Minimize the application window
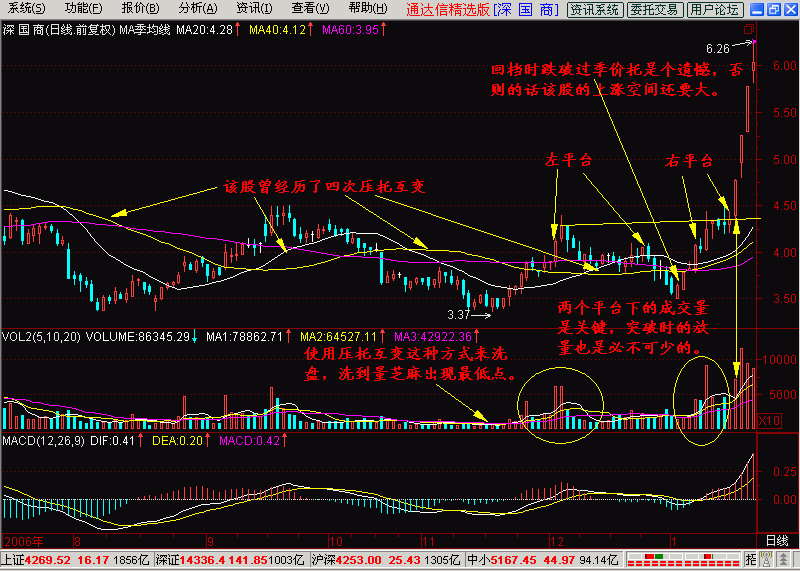The height and width of the screenshot is (571, 800). pyautogui.click(x=758, y=9)
